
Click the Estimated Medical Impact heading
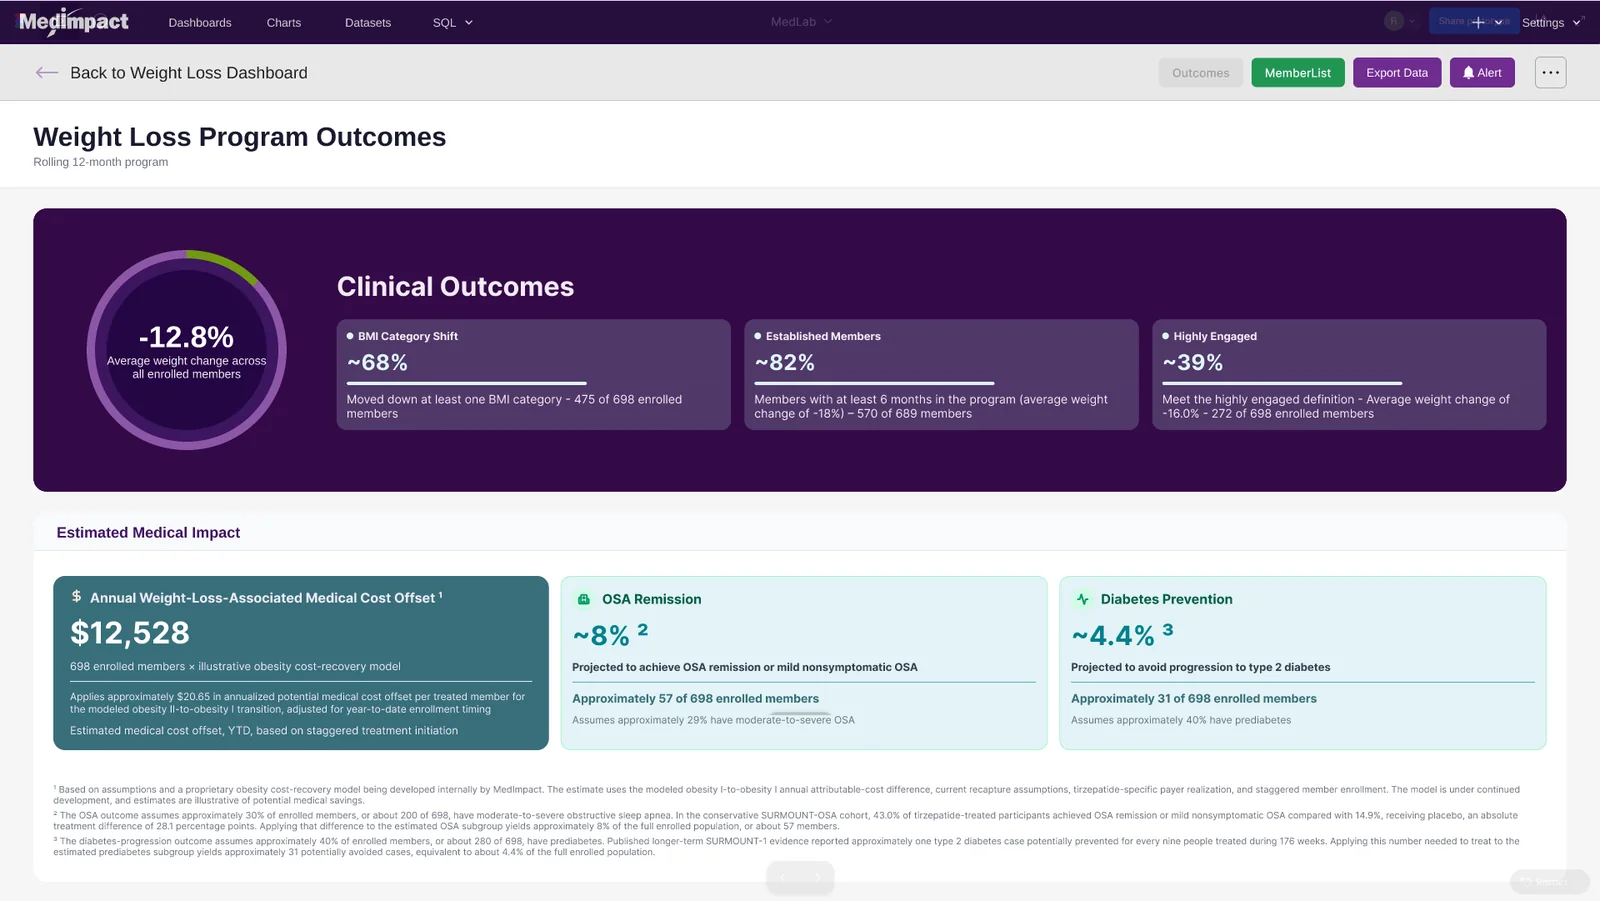coord(148,532)
